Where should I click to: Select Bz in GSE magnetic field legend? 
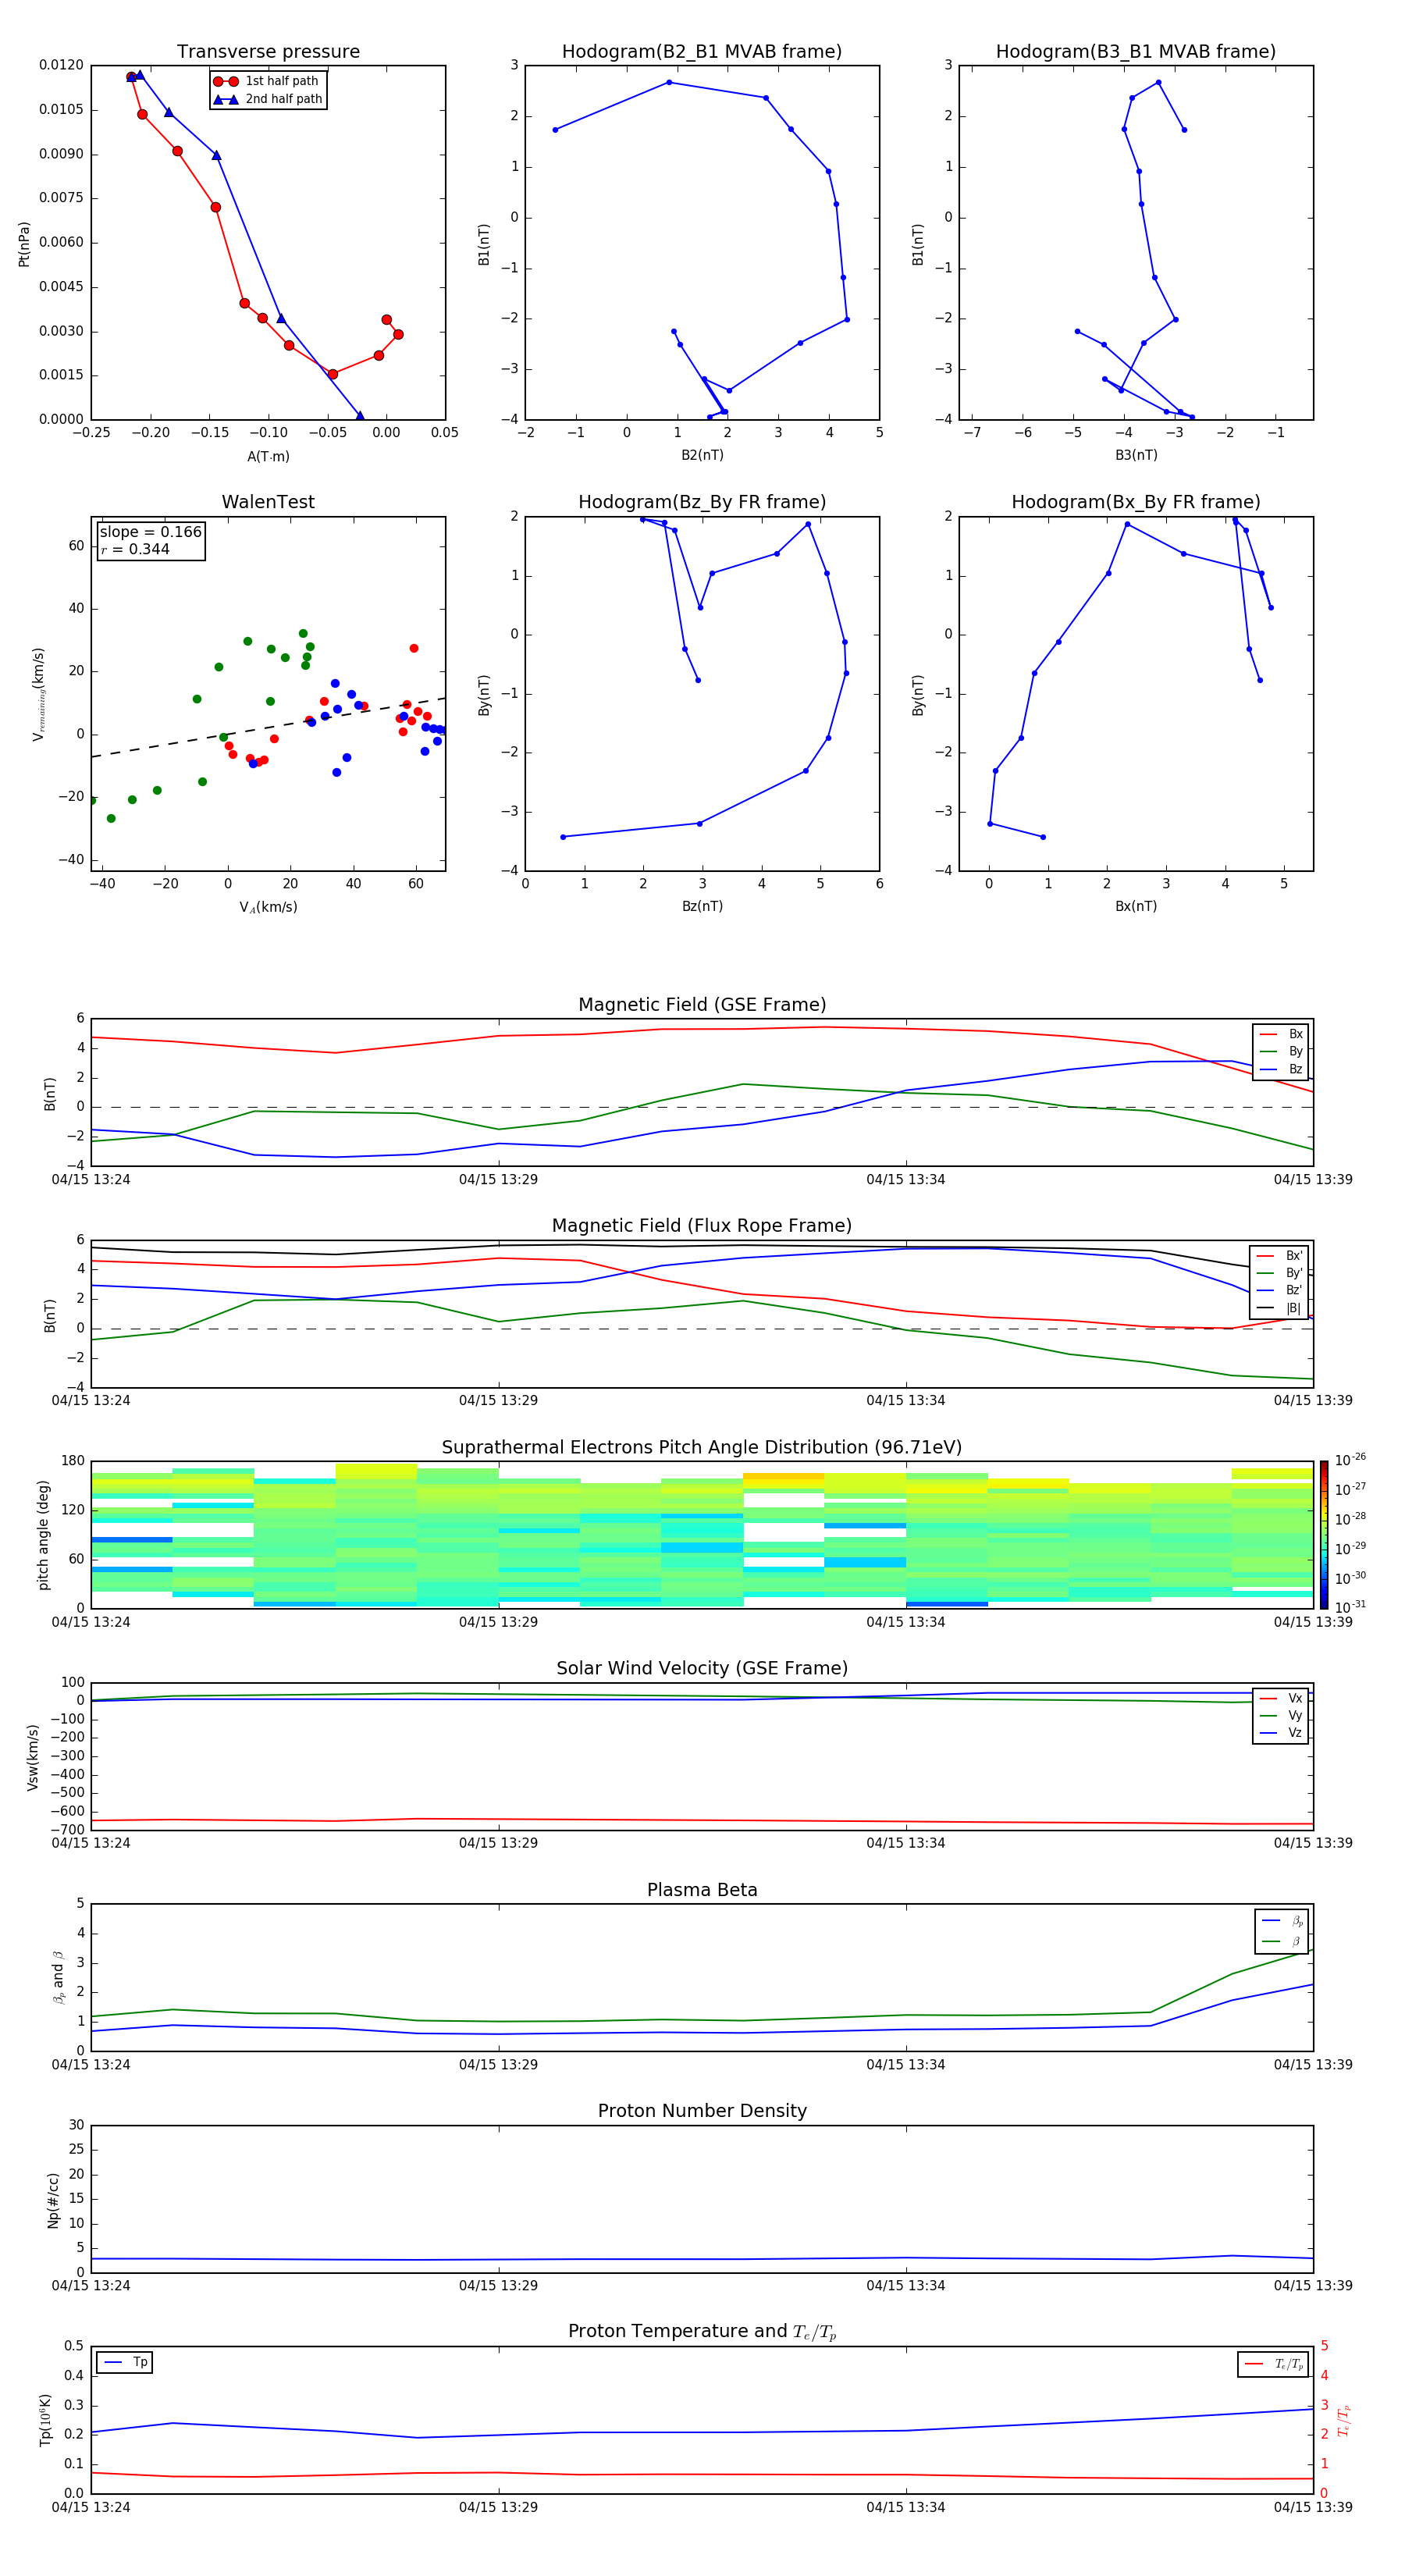coord(1281,1069)
